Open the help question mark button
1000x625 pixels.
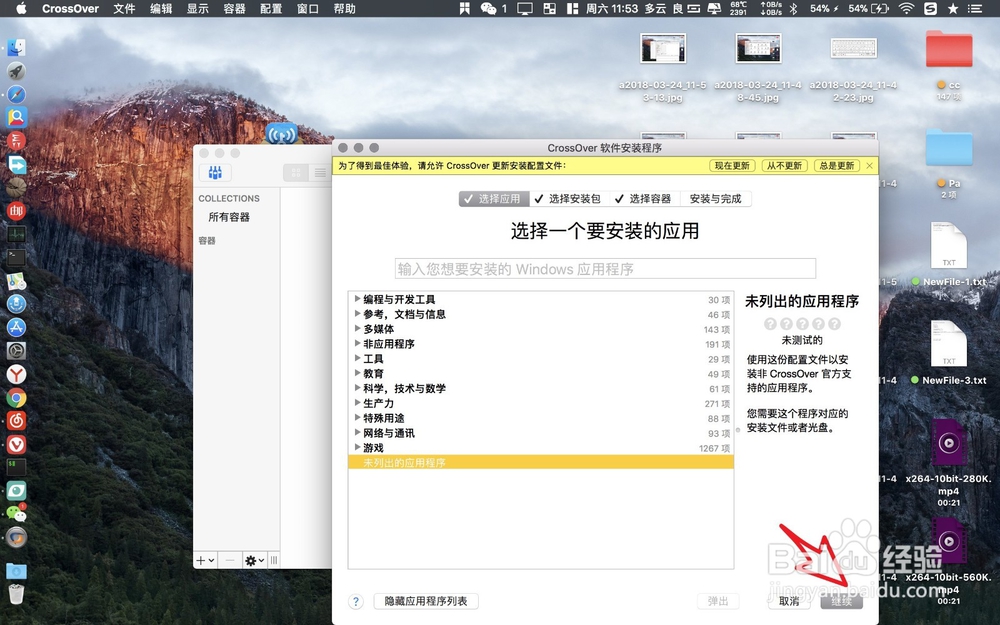pos(356,601)
